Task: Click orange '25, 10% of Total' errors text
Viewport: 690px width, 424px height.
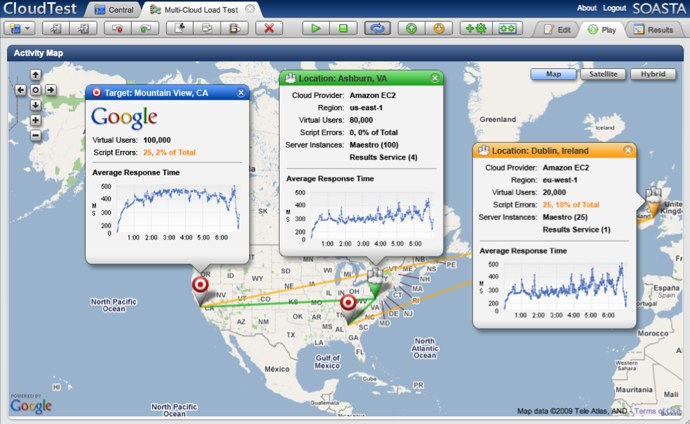Action: tap(571, 205)
